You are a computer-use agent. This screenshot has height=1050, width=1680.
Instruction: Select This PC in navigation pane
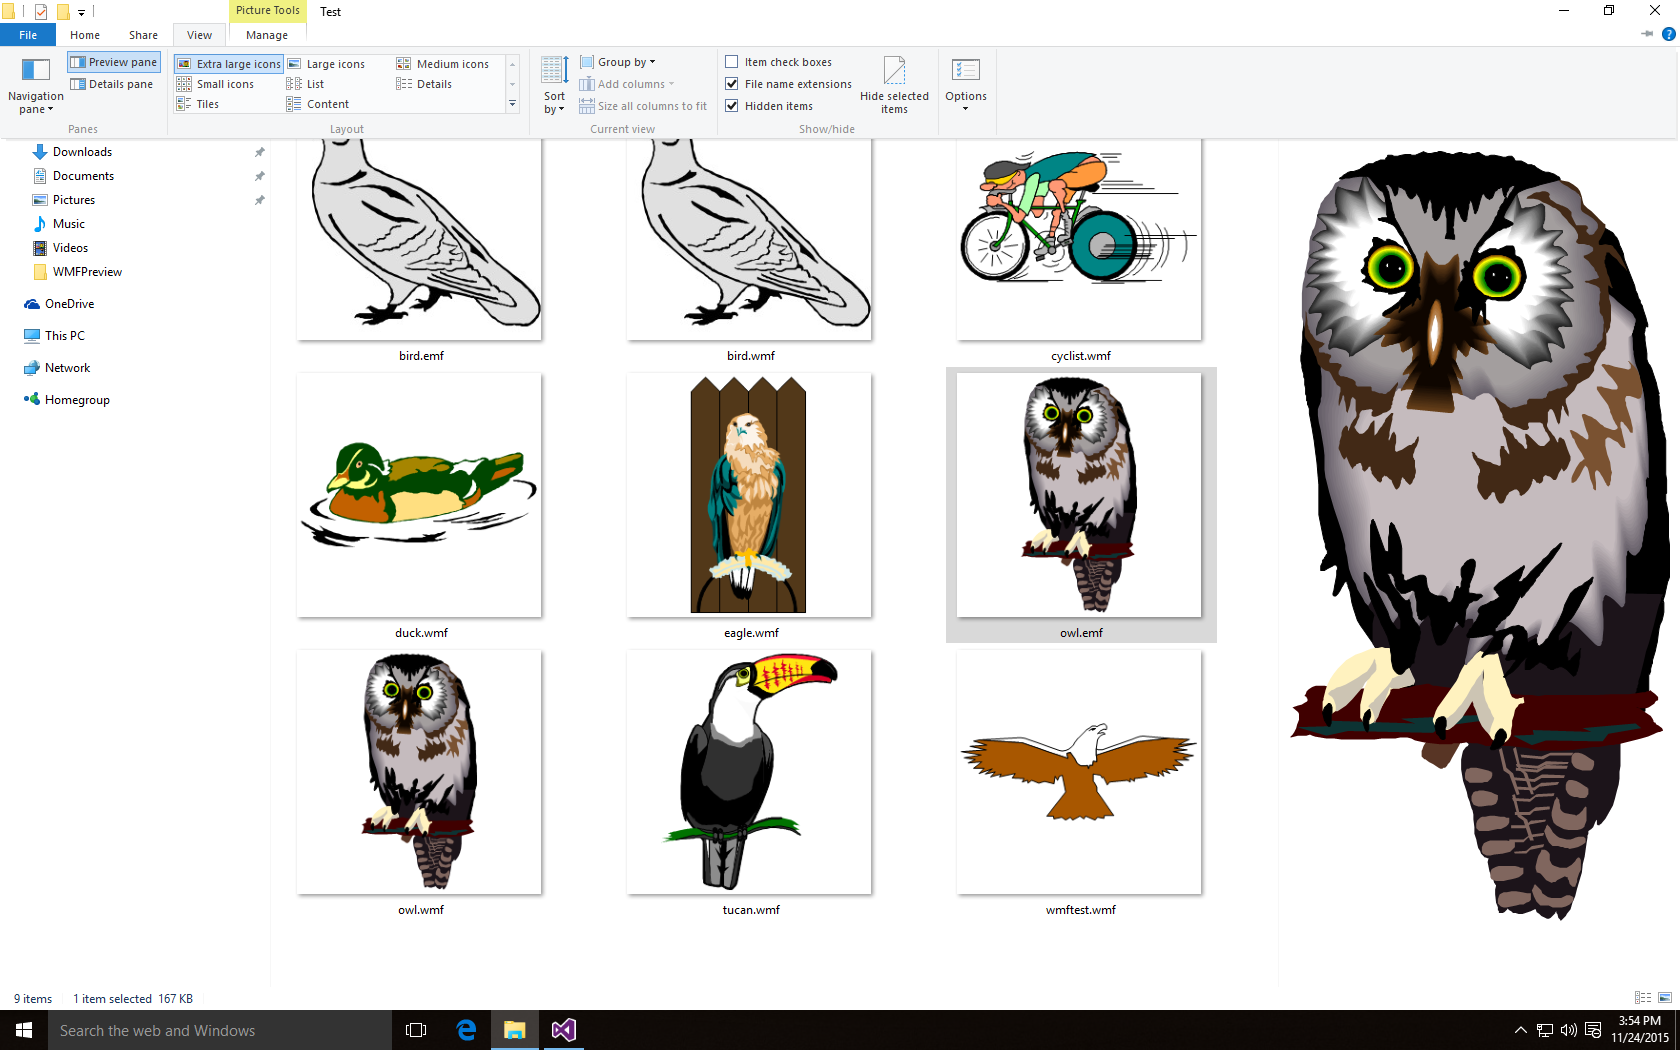(65, 336)
